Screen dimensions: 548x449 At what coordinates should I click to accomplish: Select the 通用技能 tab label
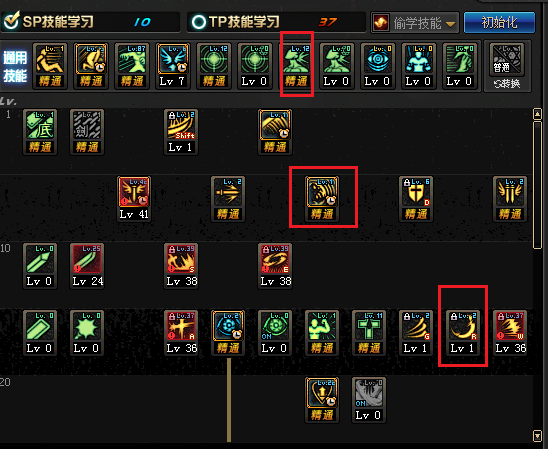pos(15,66)
